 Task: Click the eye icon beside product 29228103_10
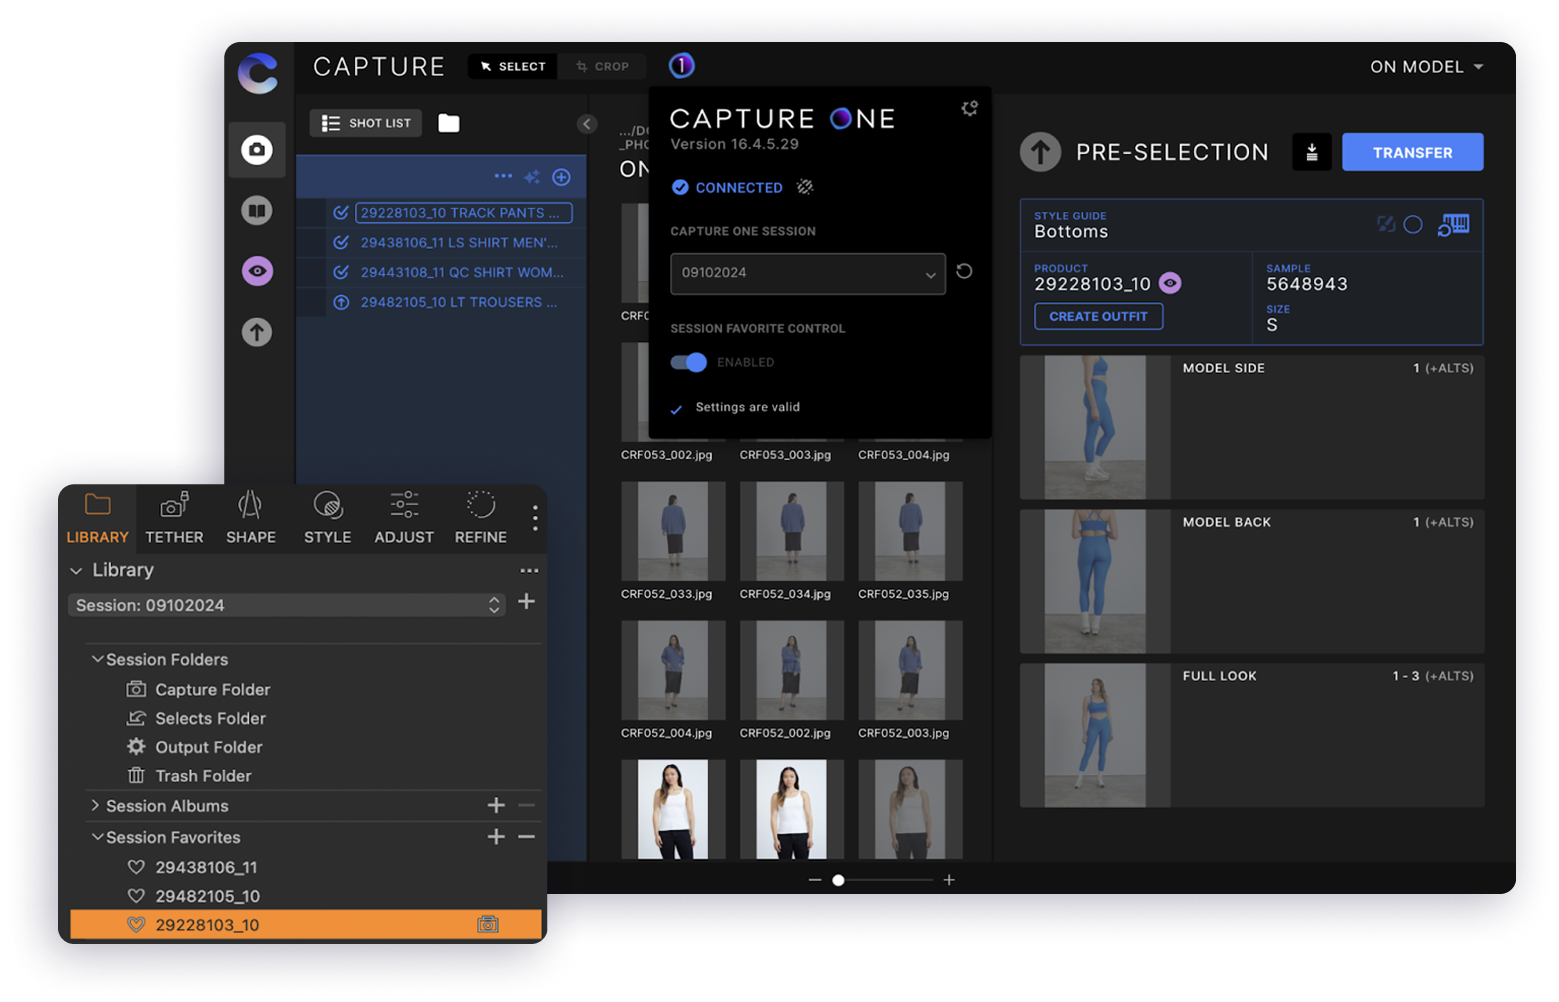1170,283
